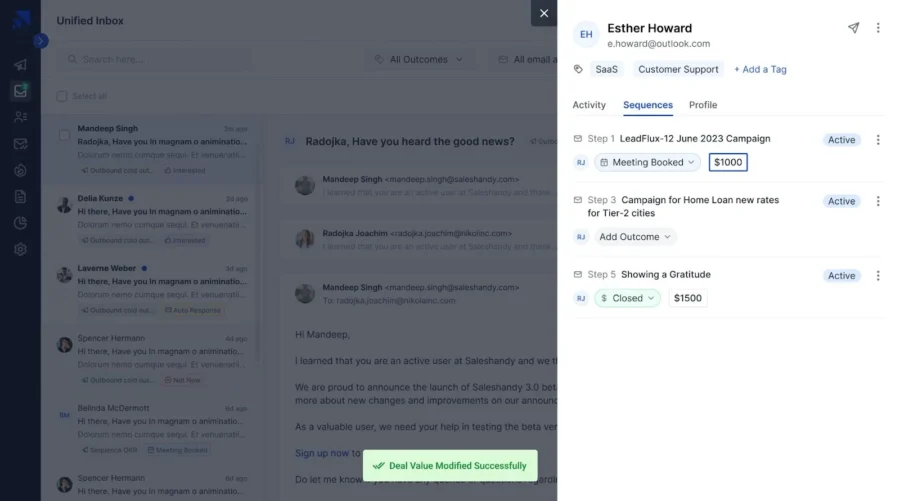Click the Deal Value Modified Successfully toast

tap(450, 466)
